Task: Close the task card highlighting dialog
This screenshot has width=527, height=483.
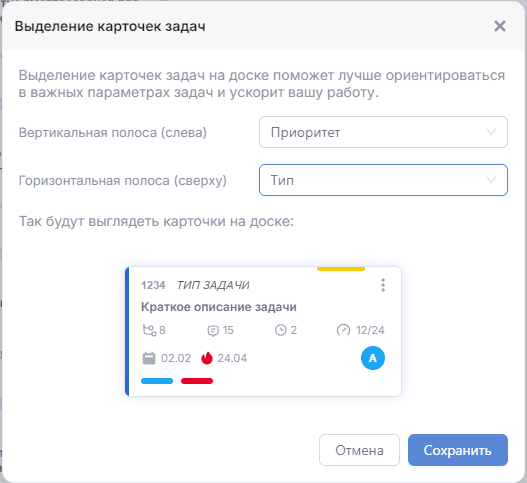Action: click(500, 26)
